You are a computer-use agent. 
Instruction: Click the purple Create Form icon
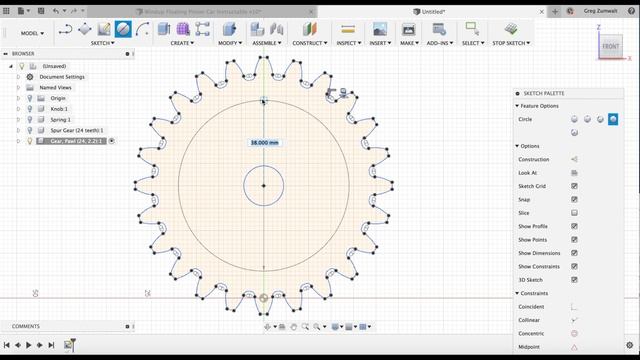183,29
